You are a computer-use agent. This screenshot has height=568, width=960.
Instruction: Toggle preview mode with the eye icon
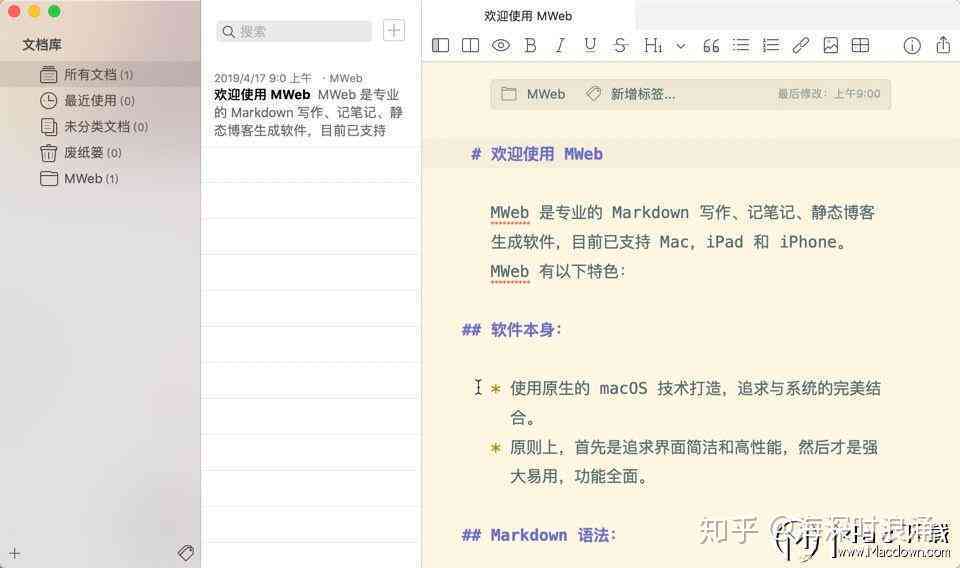(x=500, y=45)
